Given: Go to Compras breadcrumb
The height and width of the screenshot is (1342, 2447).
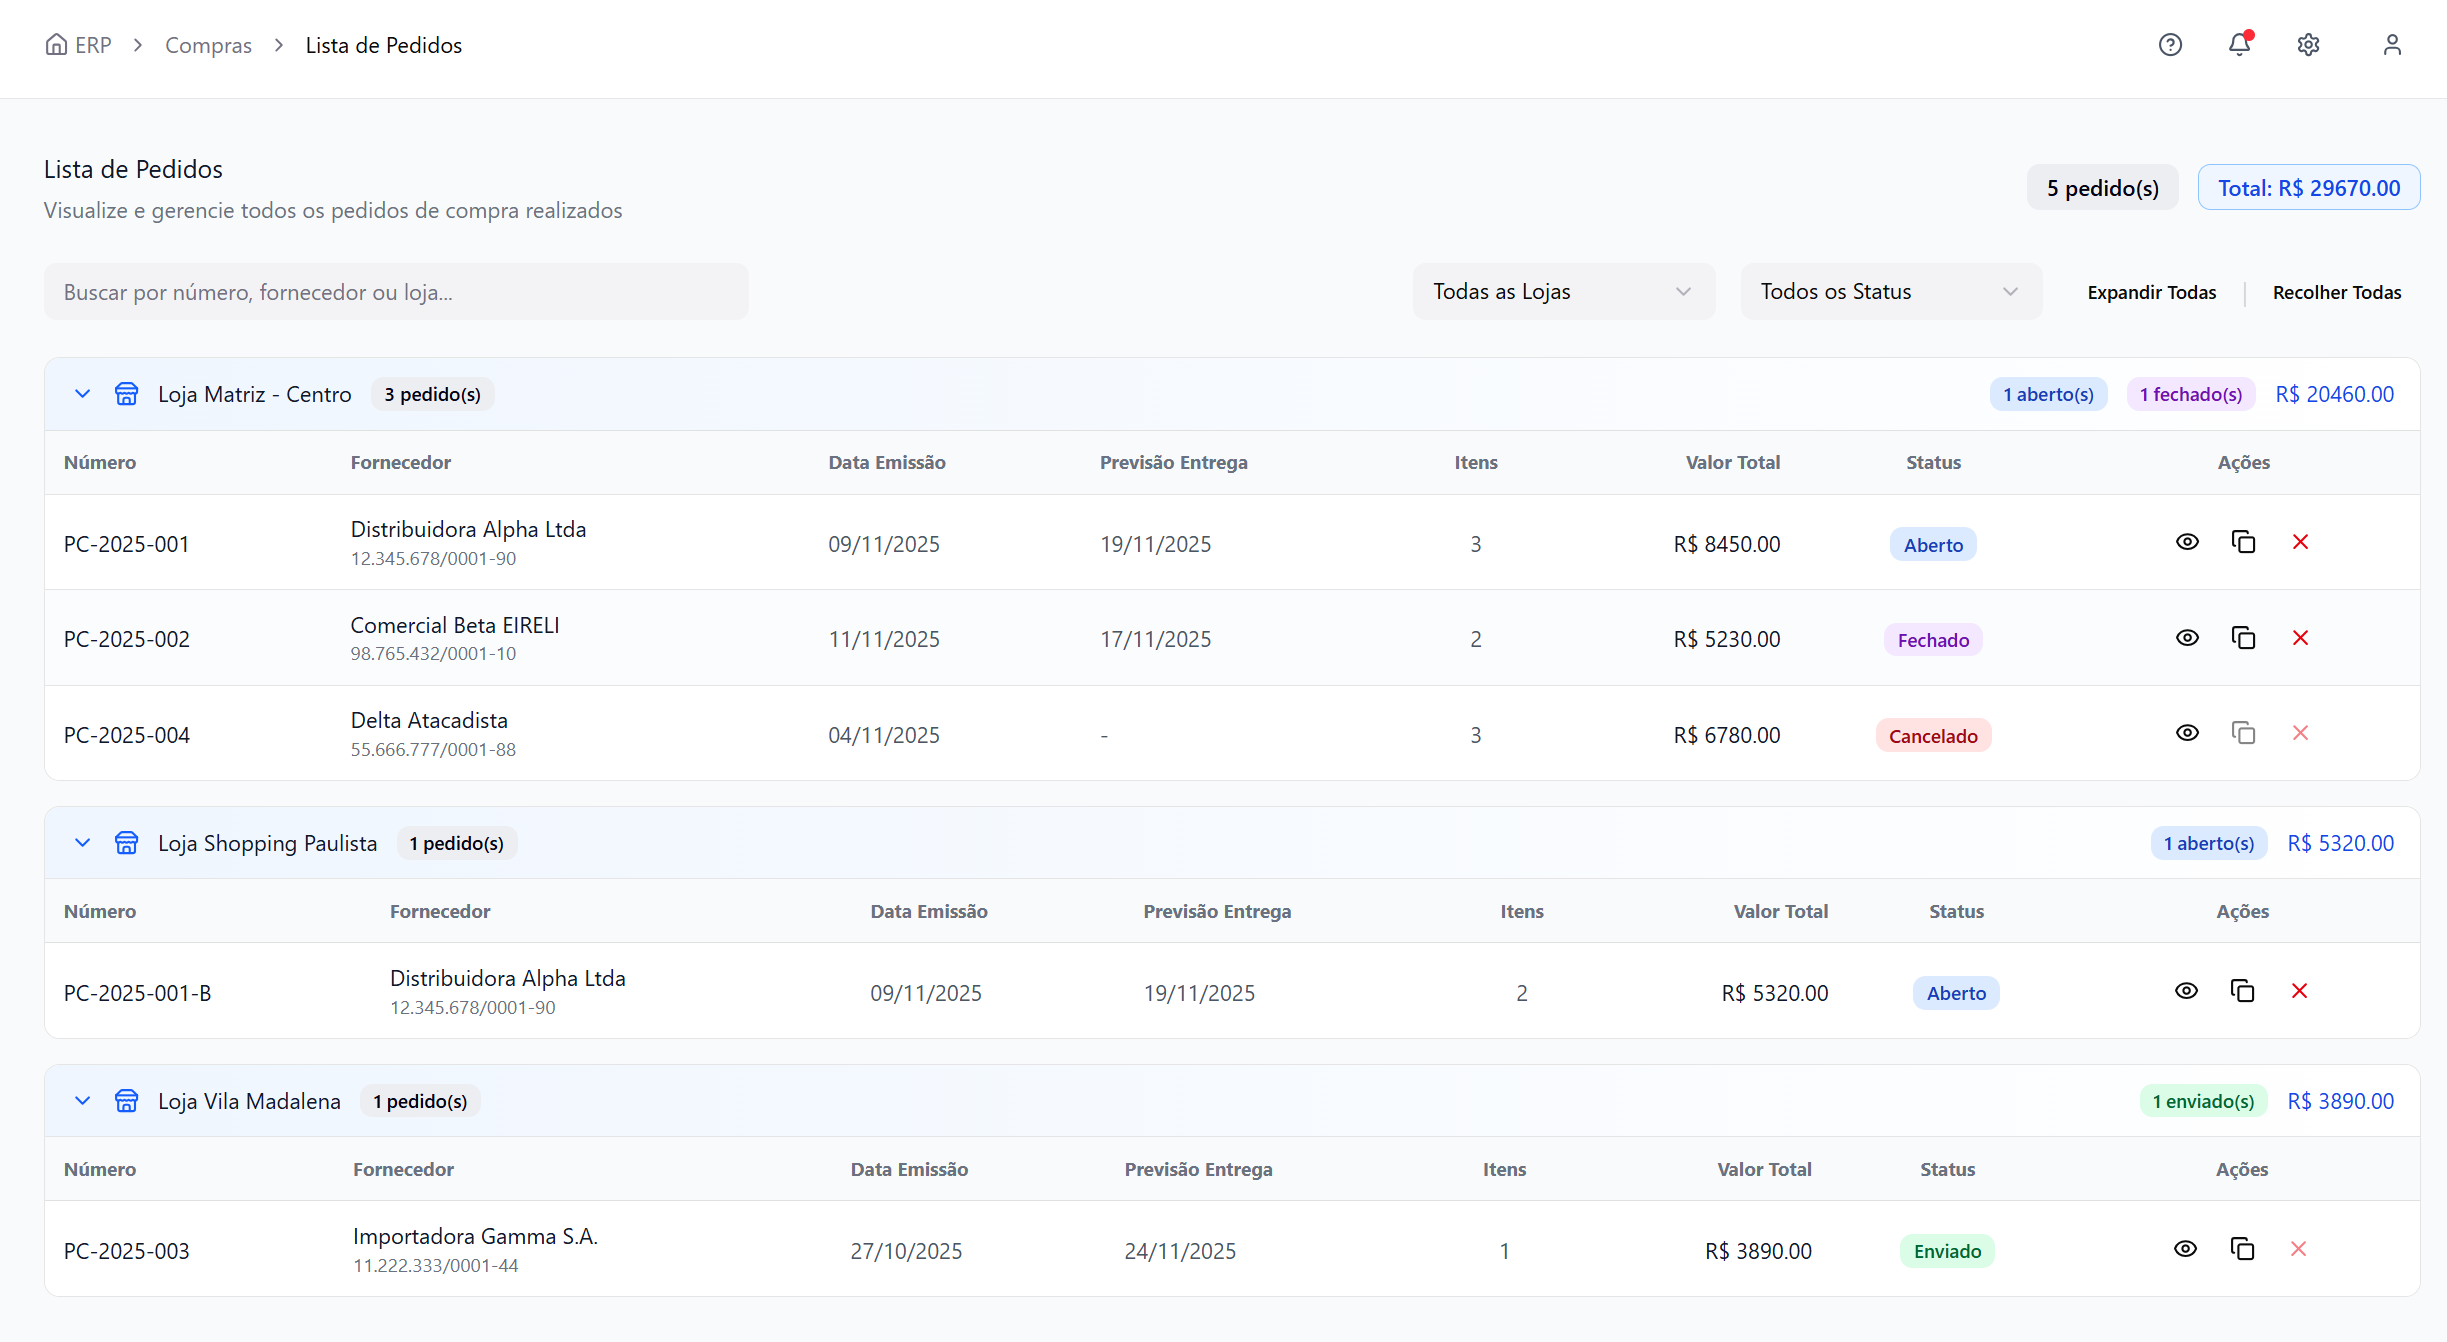Looking at the screenshot, I should click(208, 45).
